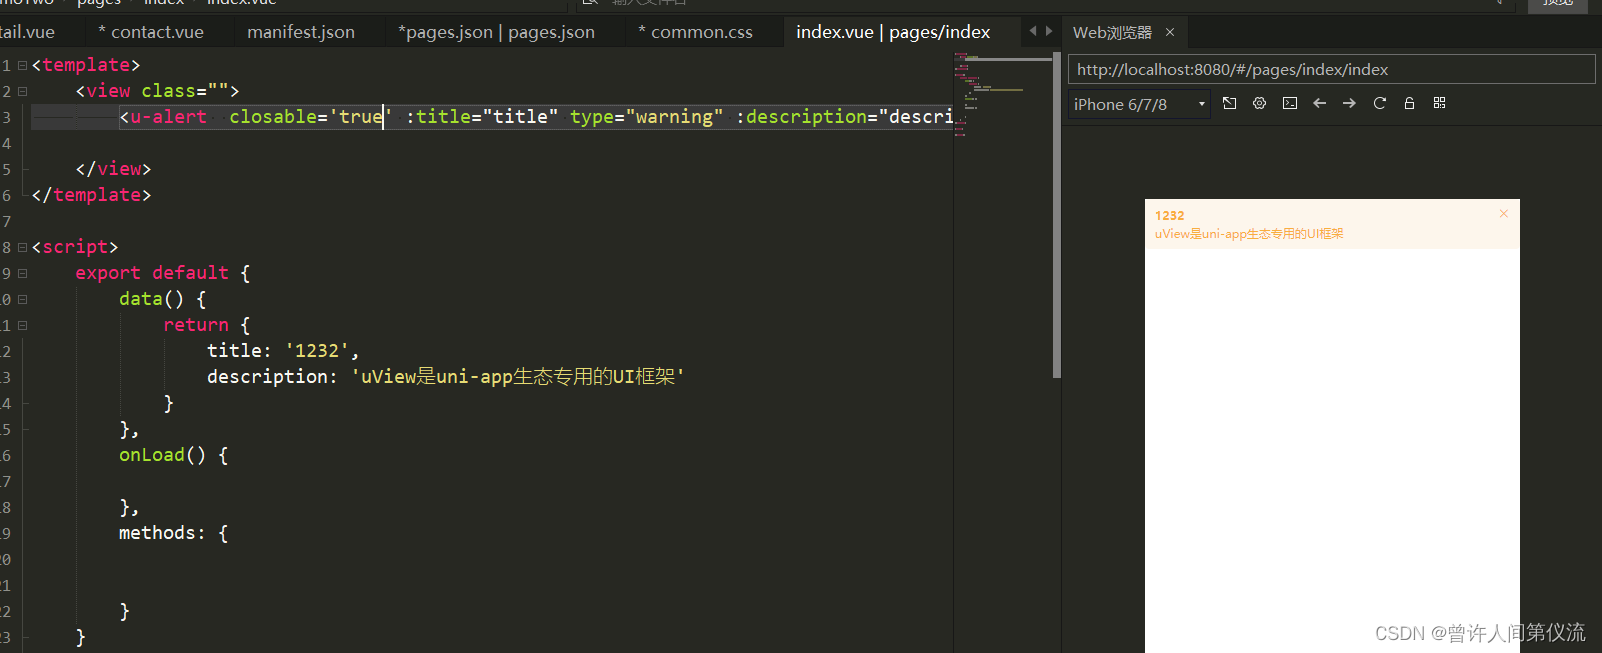
Task: Switch to the pages.json tab
Action: coord(496,32)
